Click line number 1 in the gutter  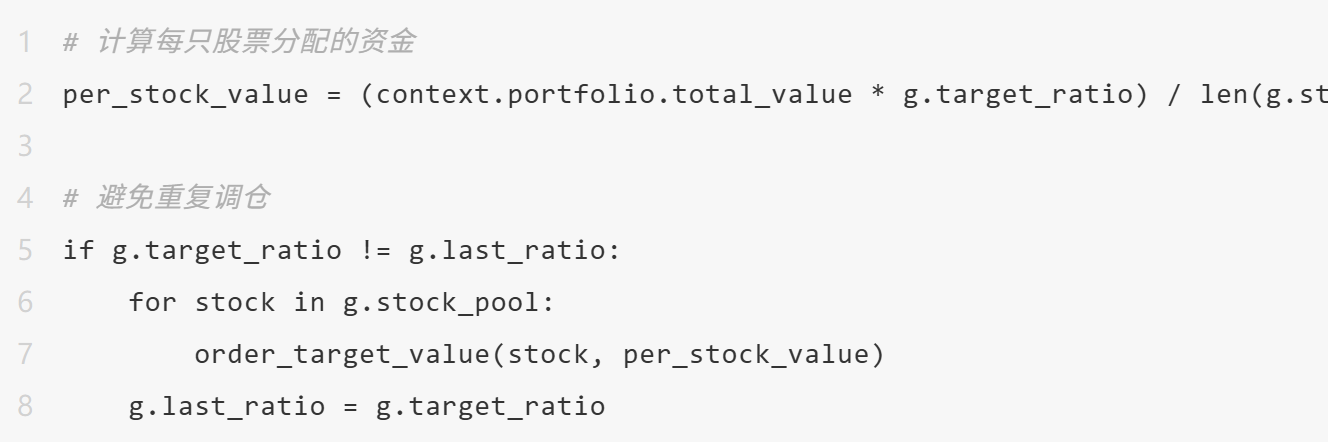pyautogui.click(x=24, y=43)
